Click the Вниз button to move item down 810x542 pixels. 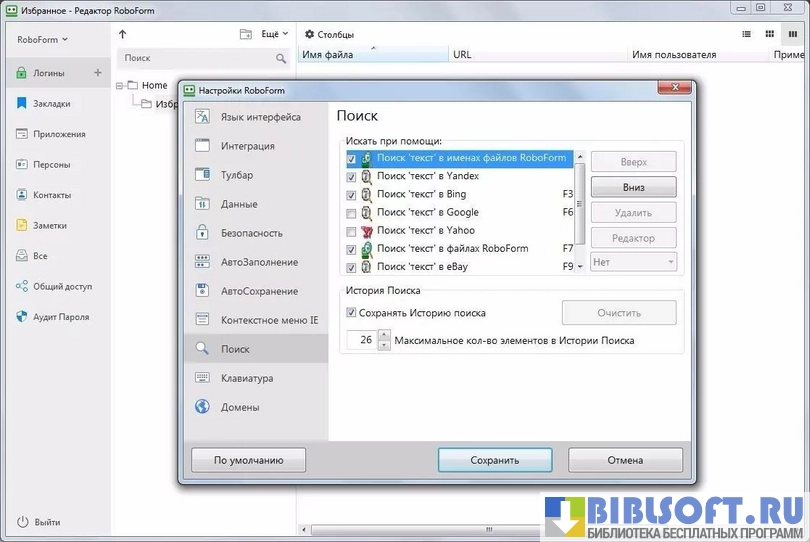(x=633, y=187)
